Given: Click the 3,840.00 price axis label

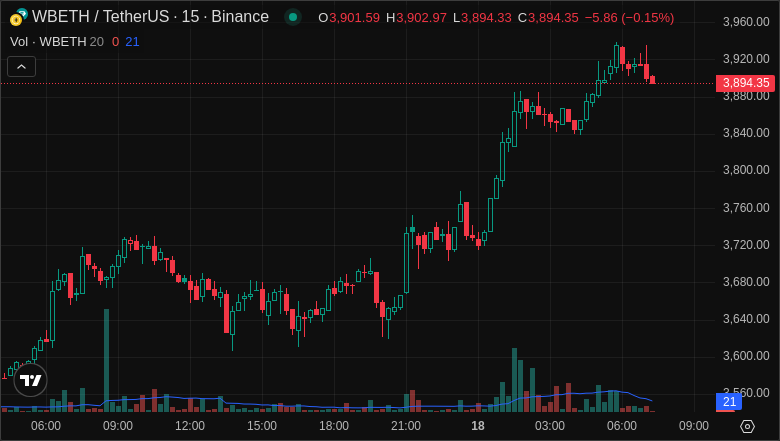Looking at the screenshot, I should click(746, 133).
